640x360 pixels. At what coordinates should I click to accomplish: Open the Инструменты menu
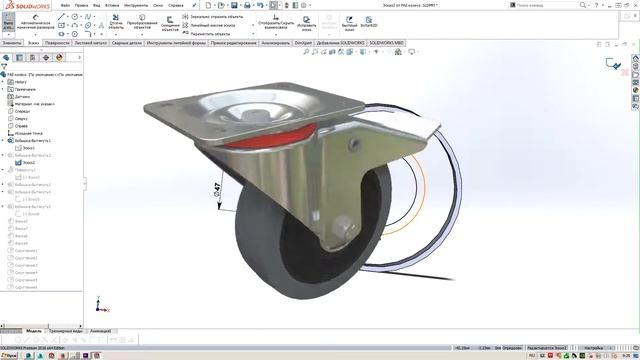[136, 5]
